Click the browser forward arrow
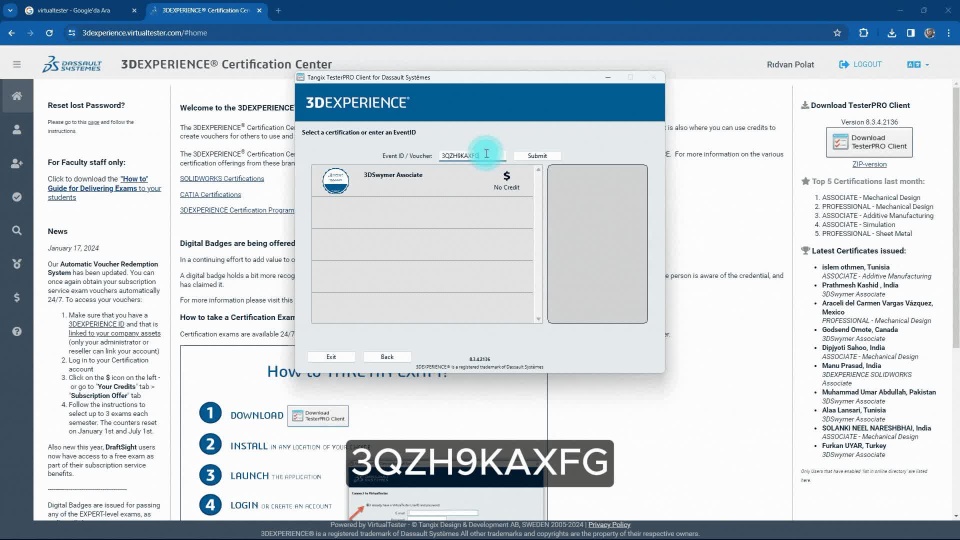This screenshot has height=540, width=960. click(x=30, y=33)
